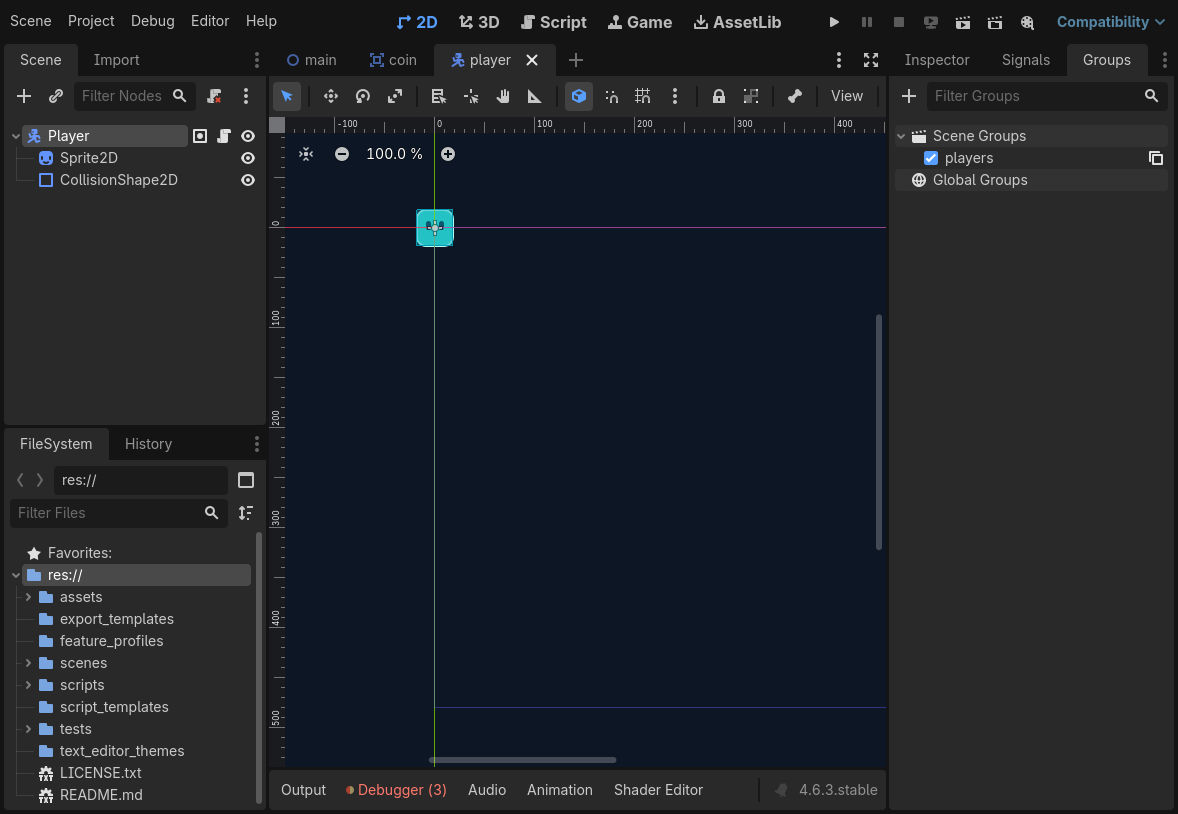The width and height of the screenshot is (1178, 814).
Task: Expand the scripts folder
Action: click(x=29, y=685)
